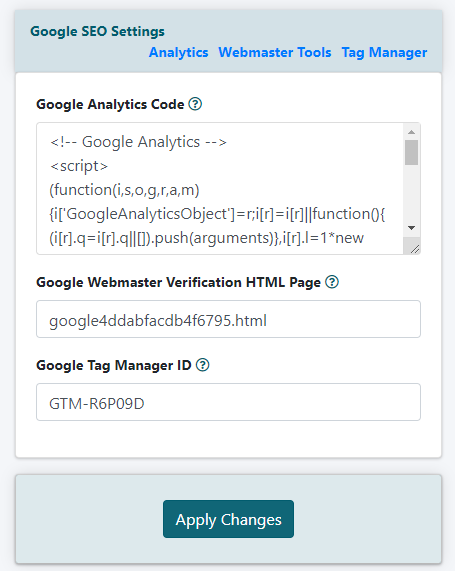Image resolution: width=455 pixels, height=571 pixels.
Task: Click the Apply Changes button
Action: [228, 519]
